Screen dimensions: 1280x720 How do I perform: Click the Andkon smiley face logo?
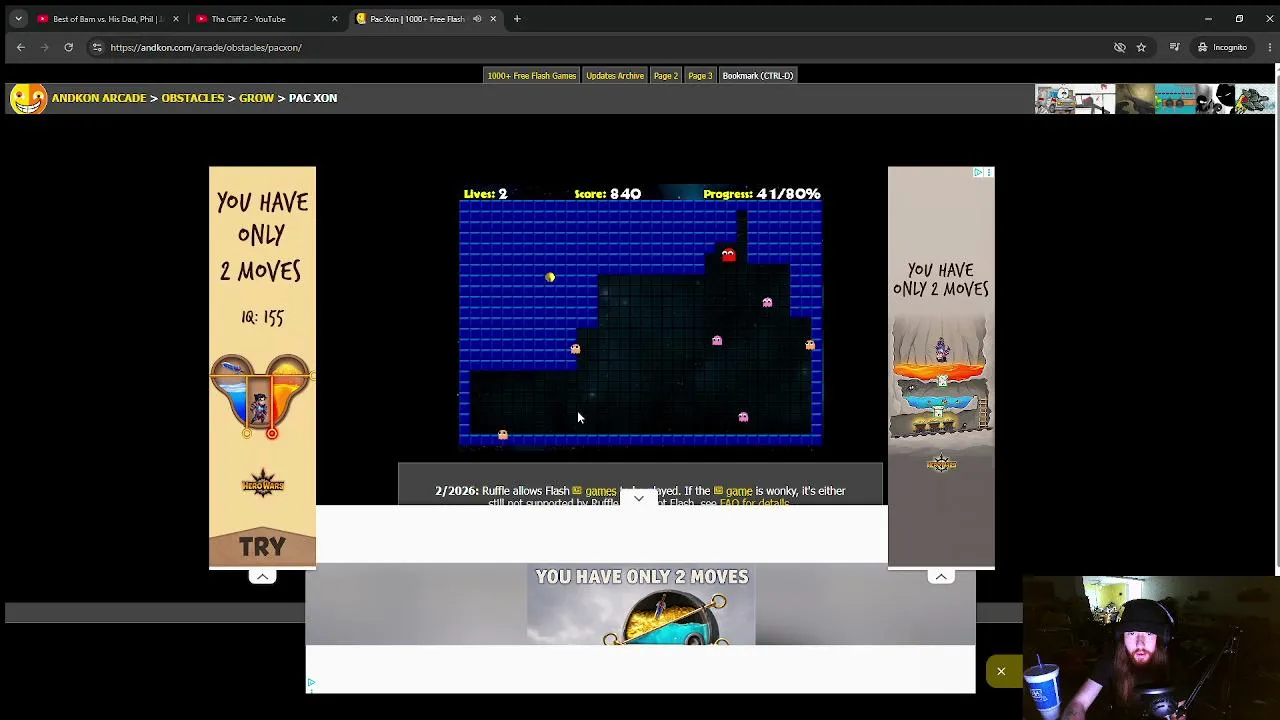point(28,98)
